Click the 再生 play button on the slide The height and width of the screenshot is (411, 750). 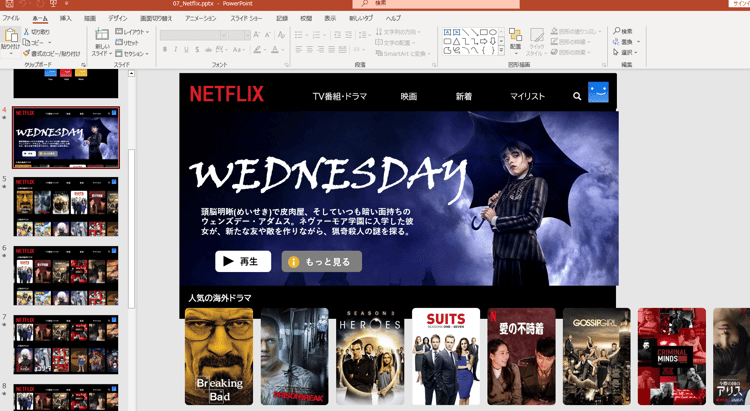(243, 261)
